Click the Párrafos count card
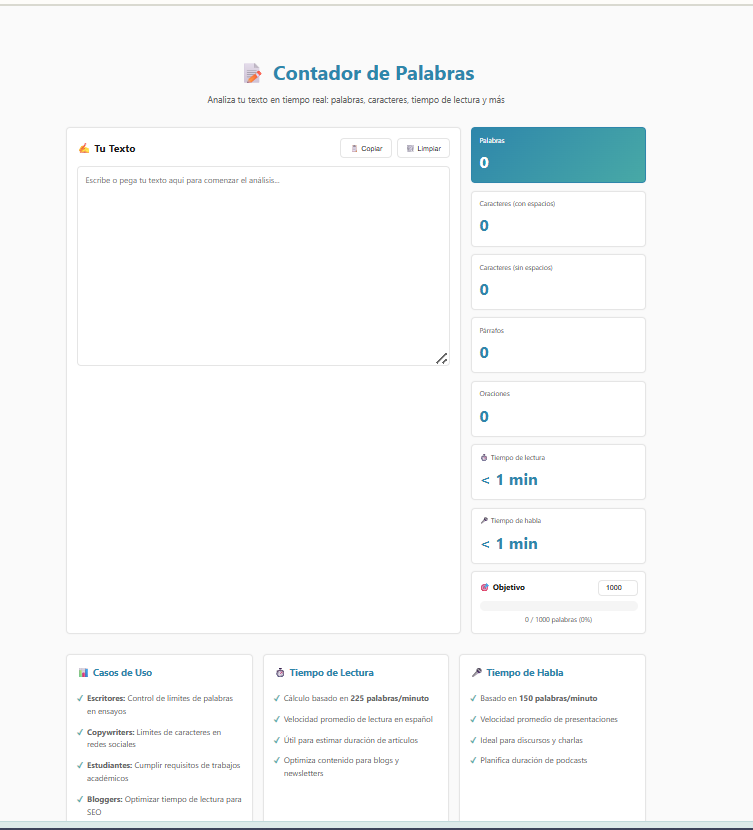The width and height of the screenshot is (753, 830). pos(558,345)
